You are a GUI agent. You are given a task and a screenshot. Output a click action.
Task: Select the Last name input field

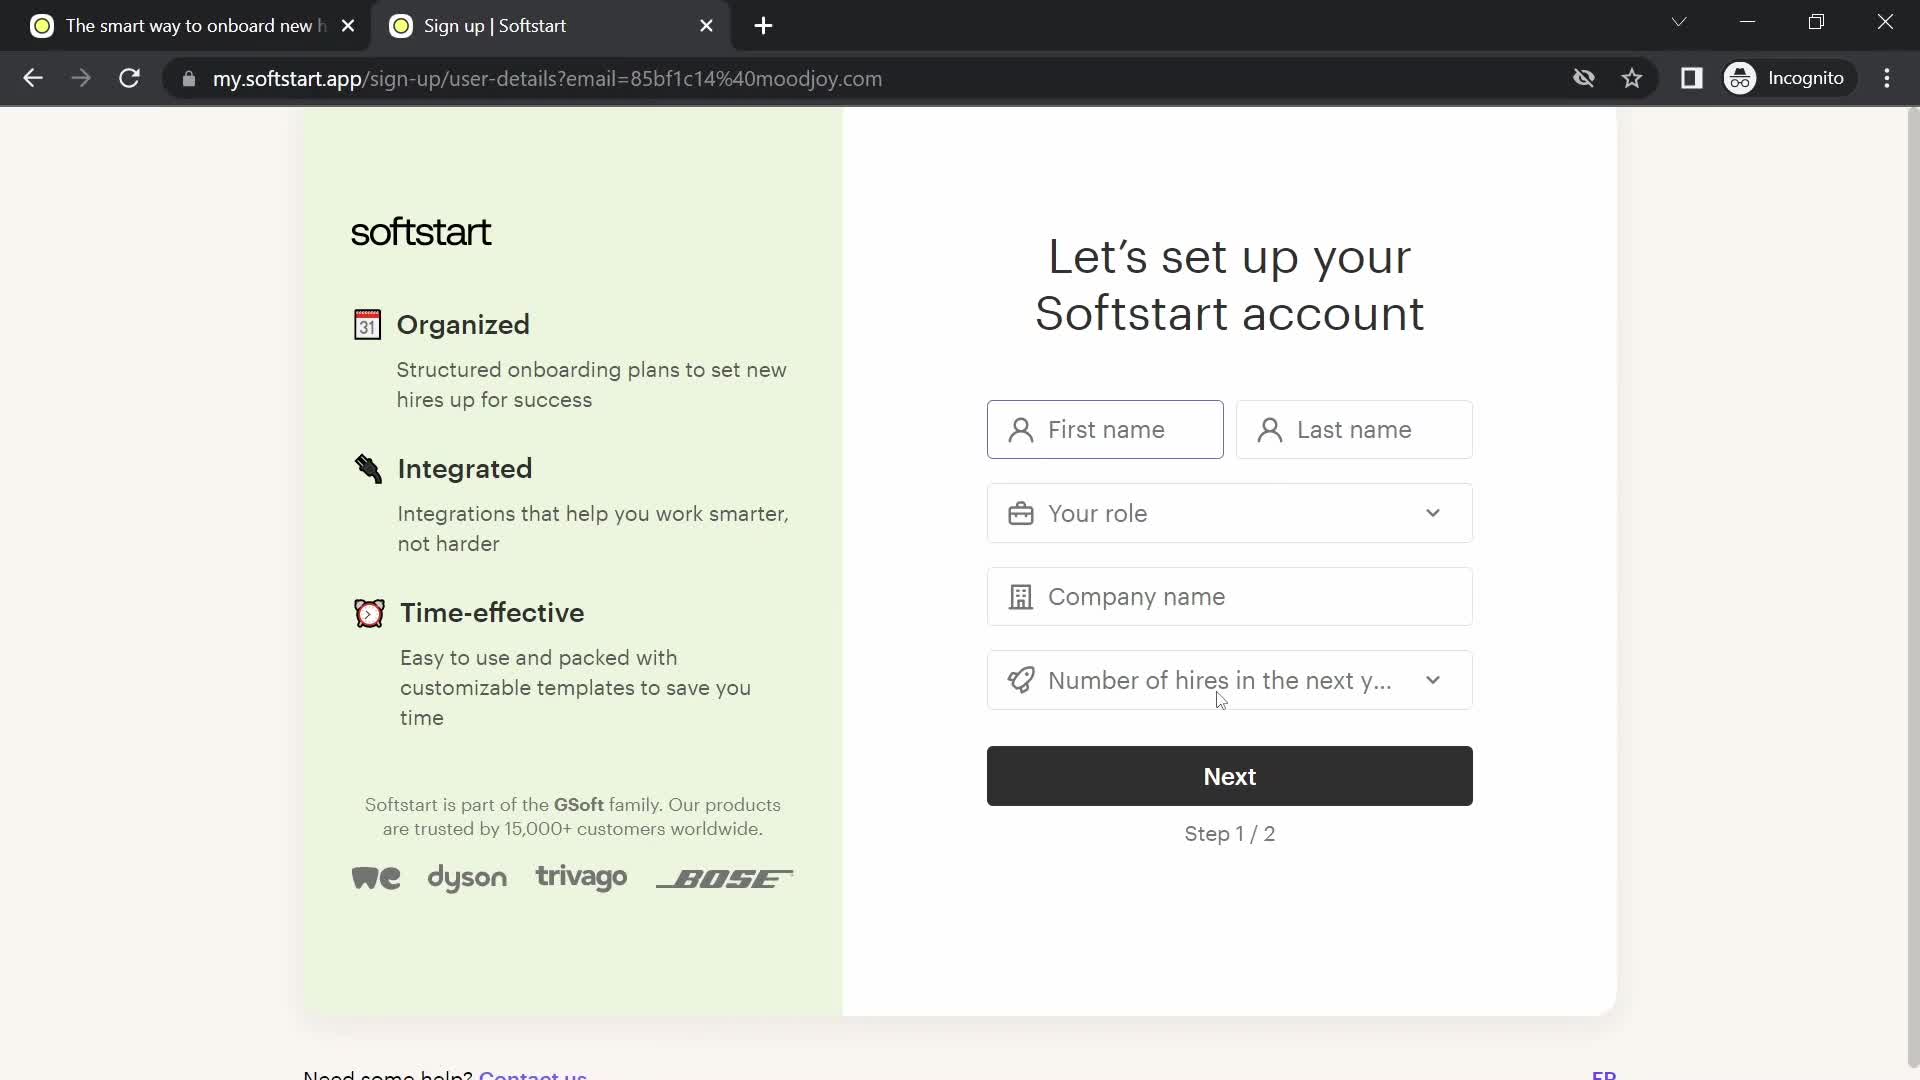pyautogui.click(x=1354, y=430)
